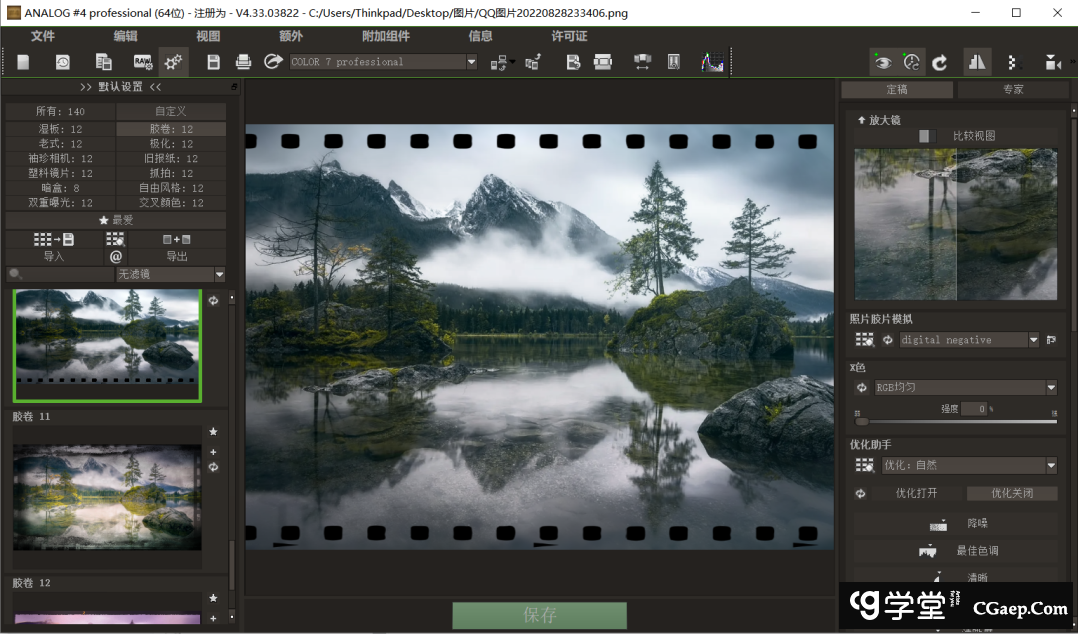Open the histogram icon in toolbar
Viewport: 1078px width, 634px height.
712,62
